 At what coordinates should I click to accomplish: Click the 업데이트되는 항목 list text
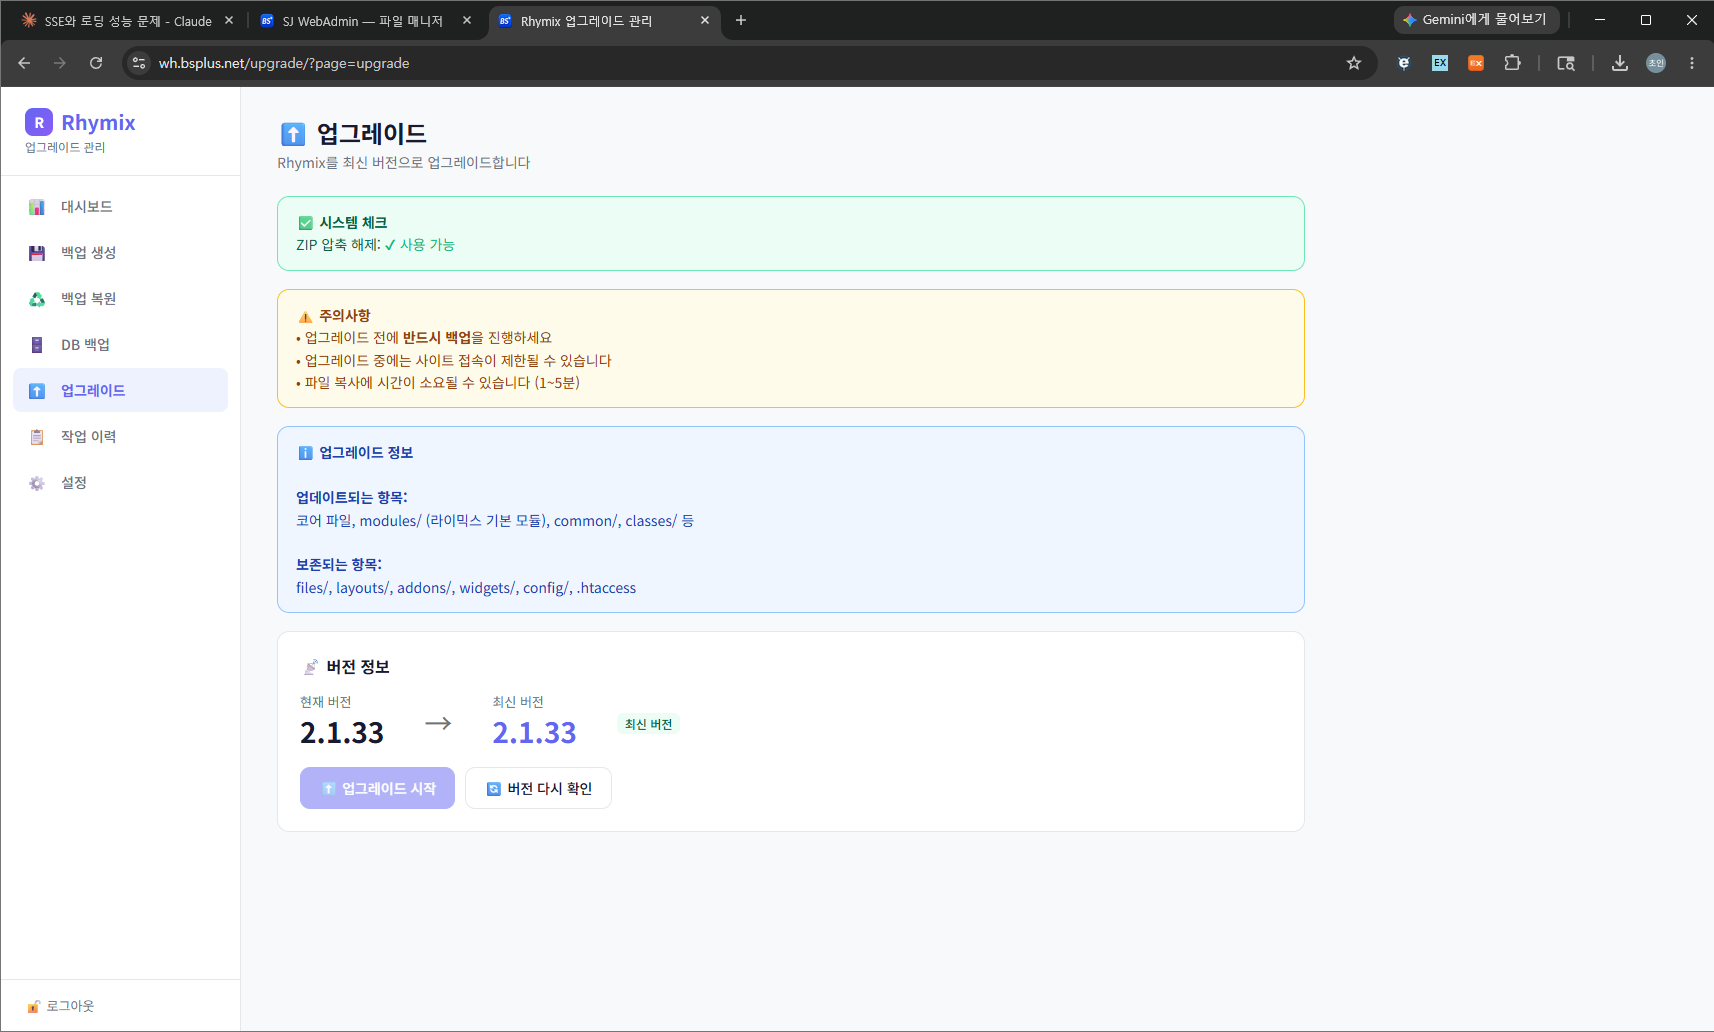[495, 521]
